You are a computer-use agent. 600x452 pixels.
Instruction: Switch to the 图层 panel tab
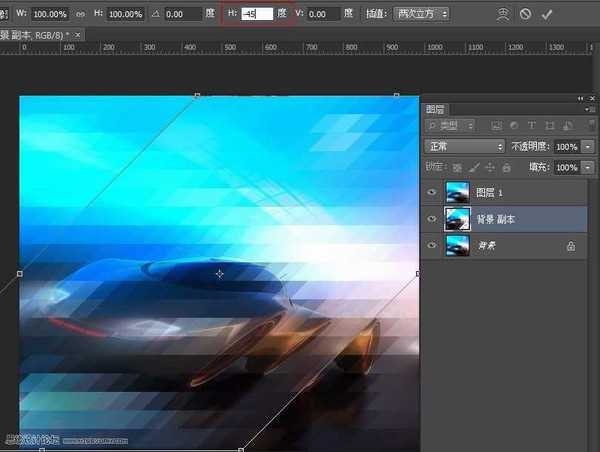[436, 109]
